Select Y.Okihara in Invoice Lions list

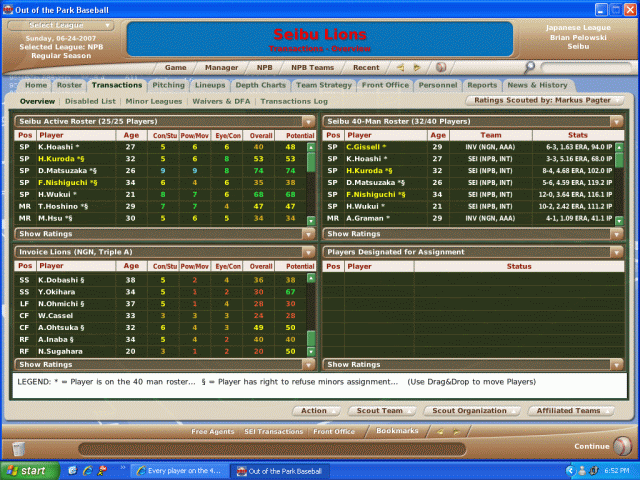[x=161, y=292]
